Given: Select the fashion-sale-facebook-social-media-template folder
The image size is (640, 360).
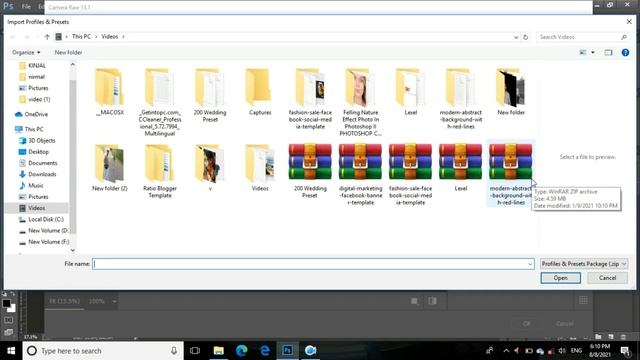Looking at the screenshot, I should click(310, 99).
